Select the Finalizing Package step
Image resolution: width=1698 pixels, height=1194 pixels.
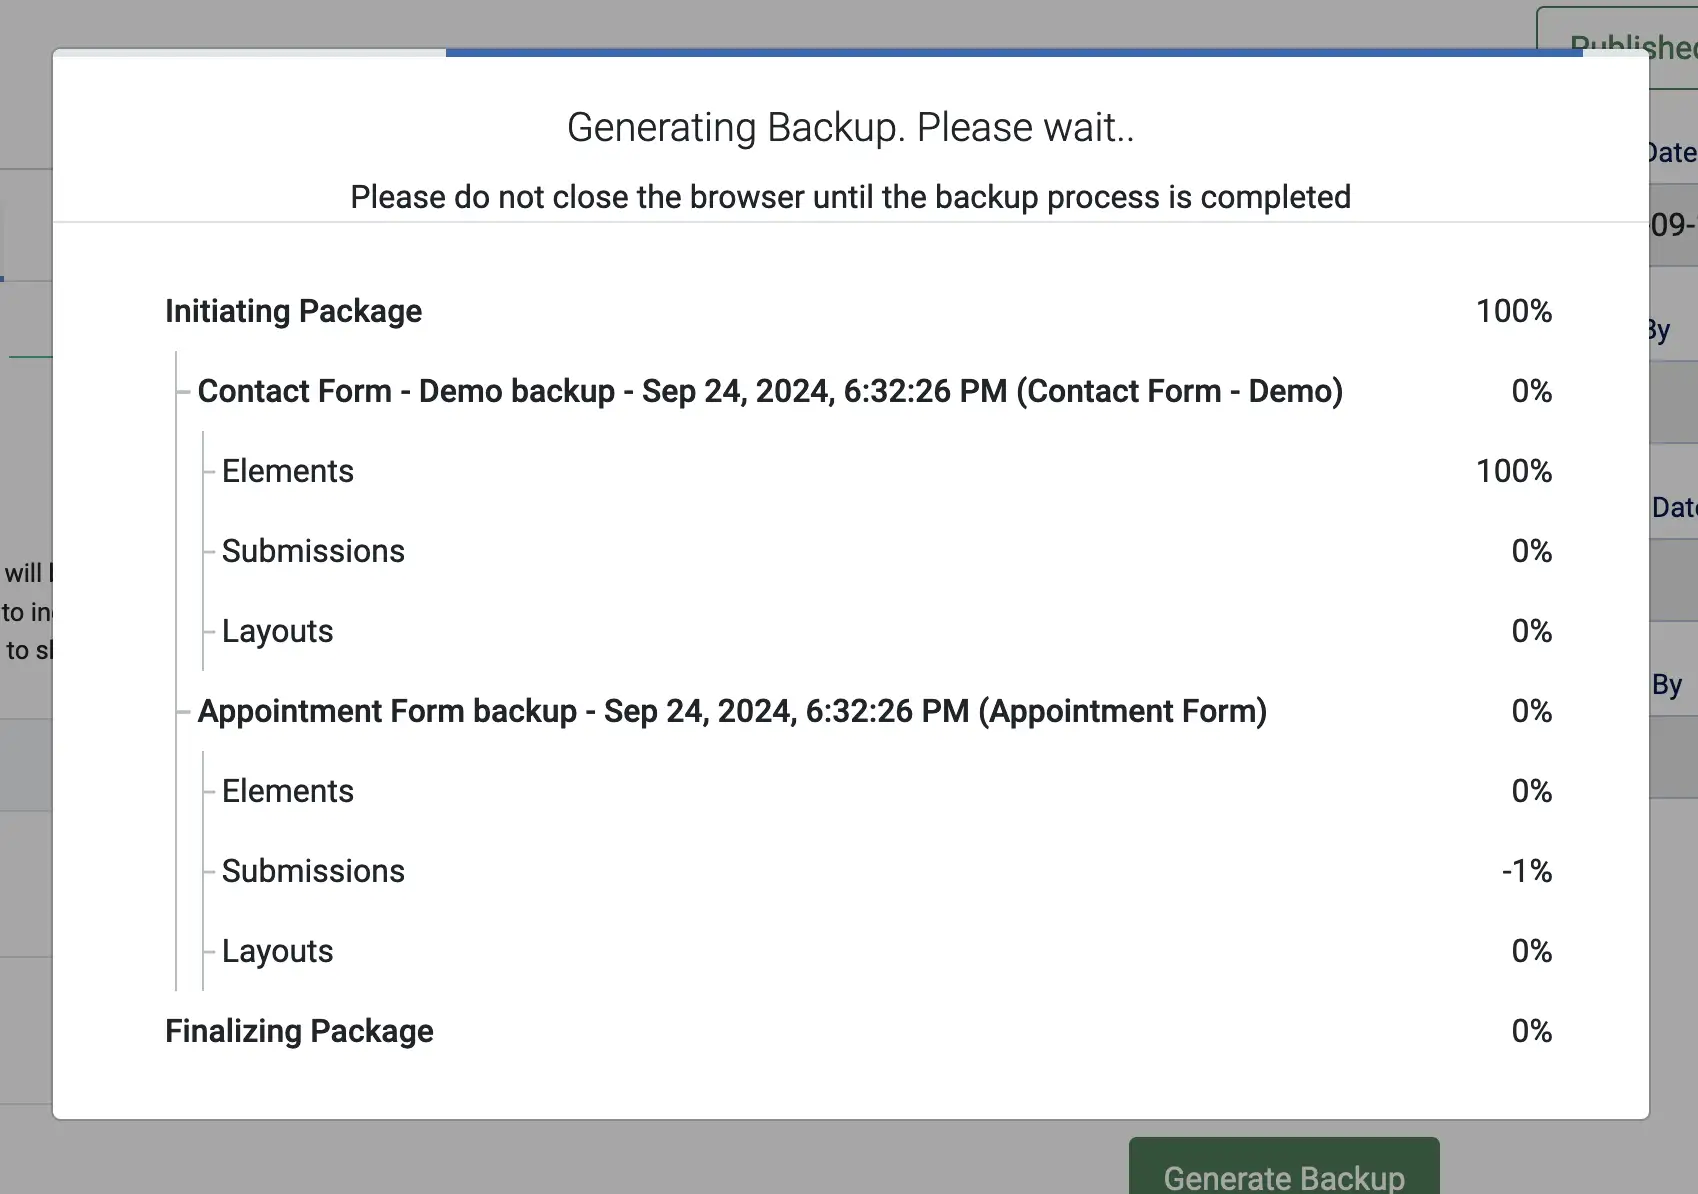coord(299,1031)
